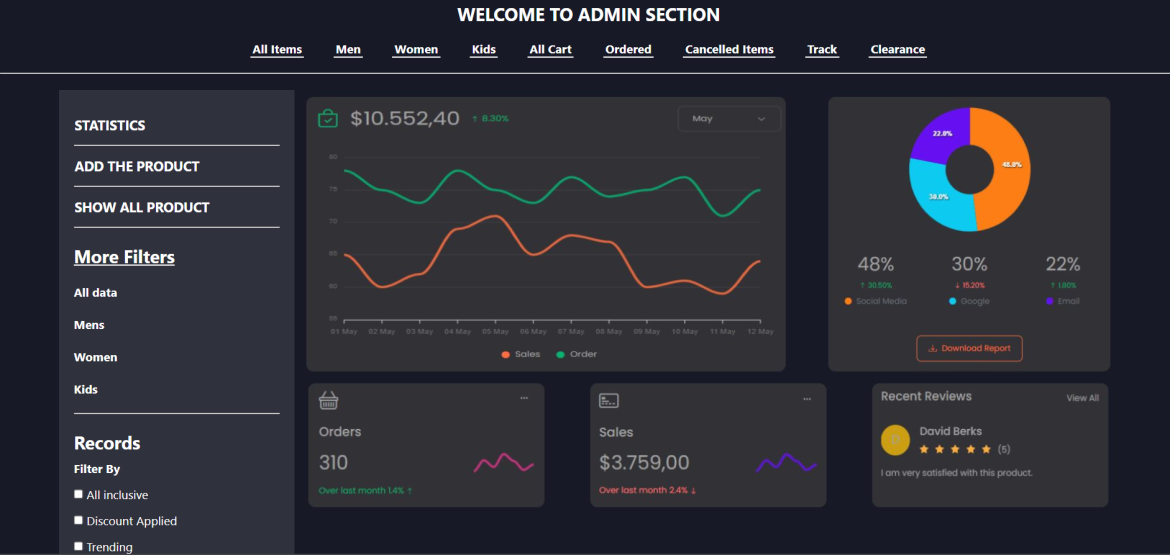Open the three-dot menu on Orders card
Viewport: 1170px width, 555px height.
click(524, 399)
